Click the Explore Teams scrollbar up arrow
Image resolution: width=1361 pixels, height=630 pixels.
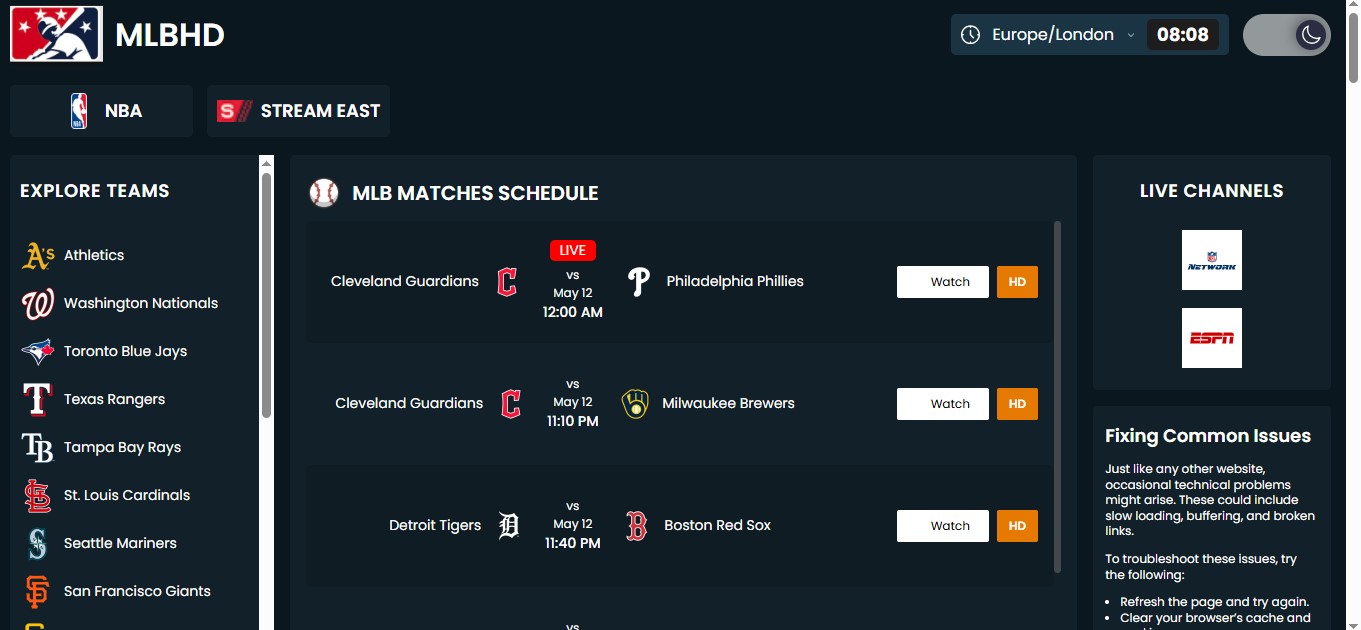pos(266,163)
